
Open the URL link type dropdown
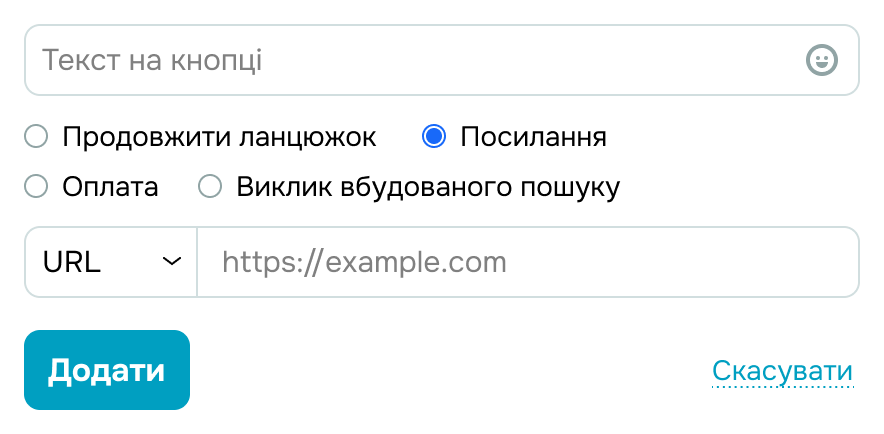[111, 262]
